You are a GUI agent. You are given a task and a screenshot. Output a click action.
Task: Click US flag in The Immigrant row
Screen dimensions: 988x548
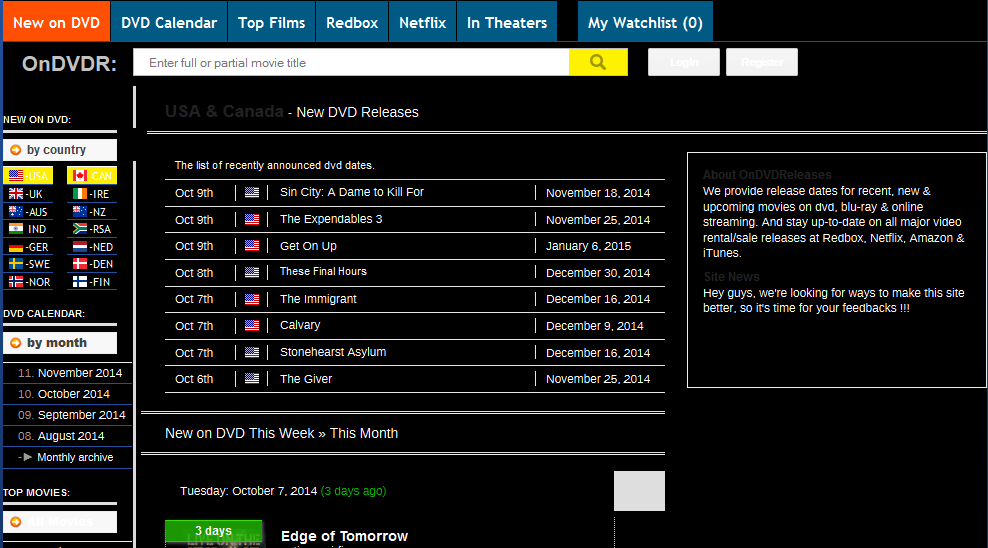pos(252,299)
